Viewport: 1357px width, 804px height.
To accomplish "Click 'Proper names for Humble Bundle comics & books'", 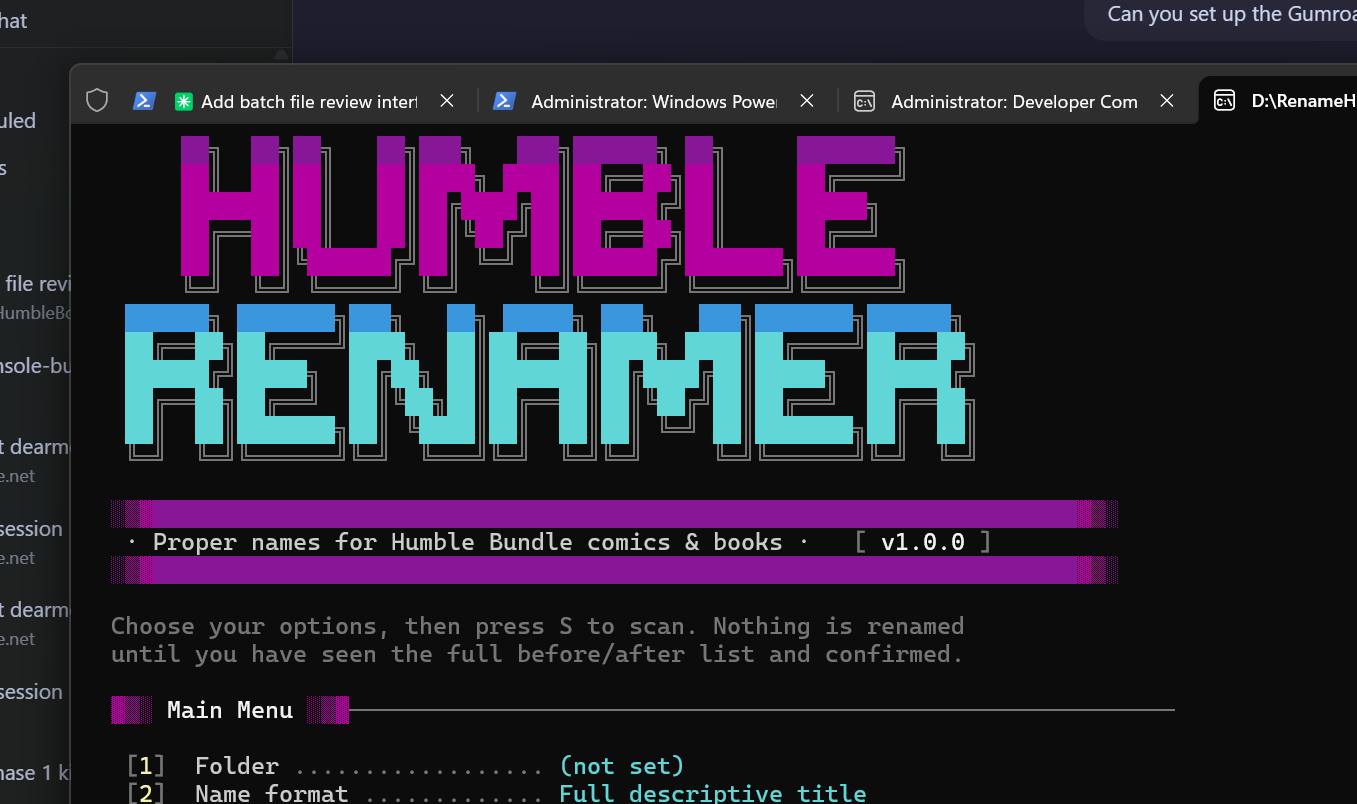I will 468,542.
